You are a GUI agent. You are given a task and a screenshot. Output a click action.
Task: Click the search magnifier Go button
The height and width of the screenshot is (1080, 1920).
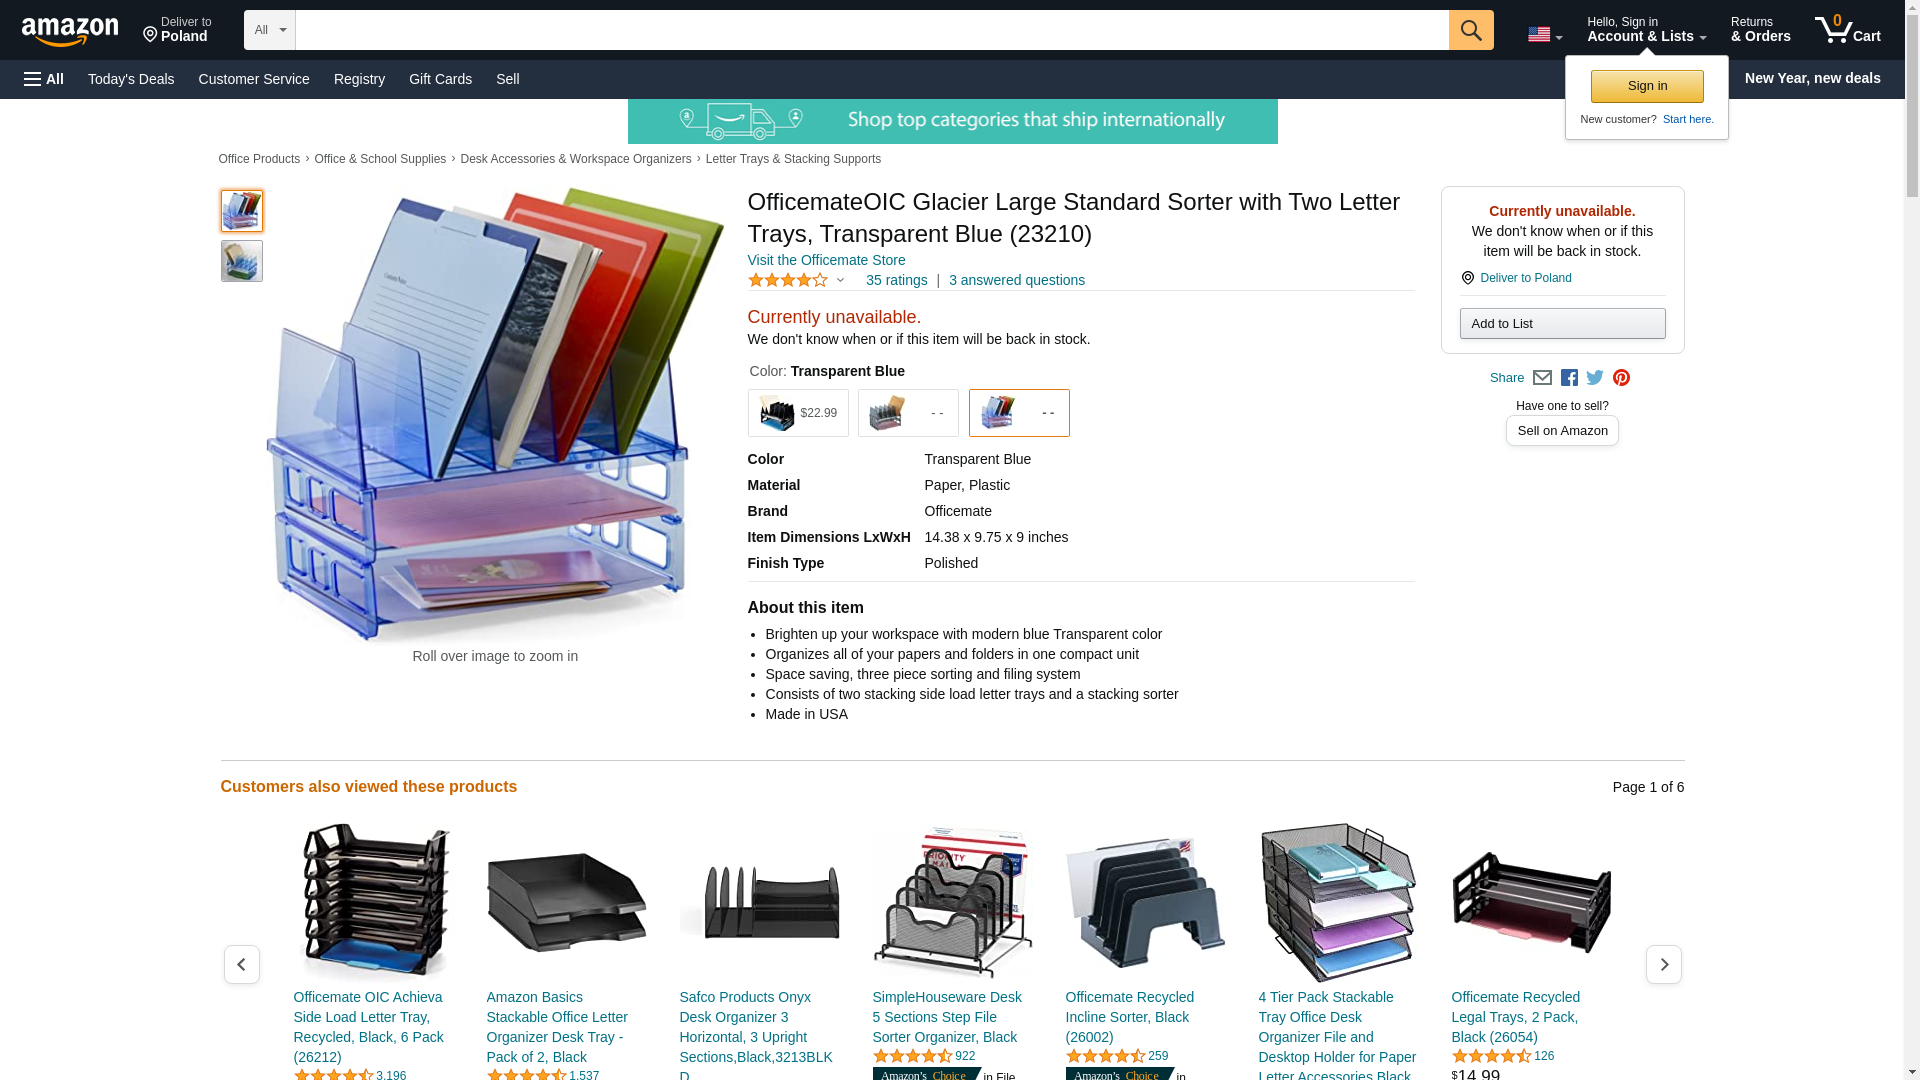click(1471, 30)
